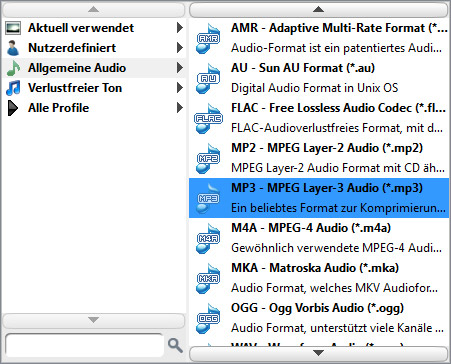
Task: Select MKA - Matroska Audio profile
Action: 319,278
